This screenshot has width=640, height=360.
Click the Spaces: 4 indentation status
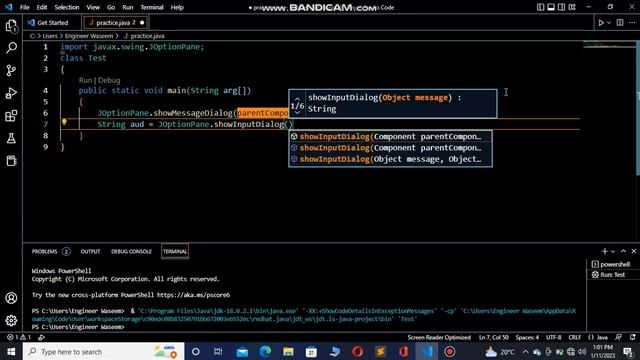527,338
